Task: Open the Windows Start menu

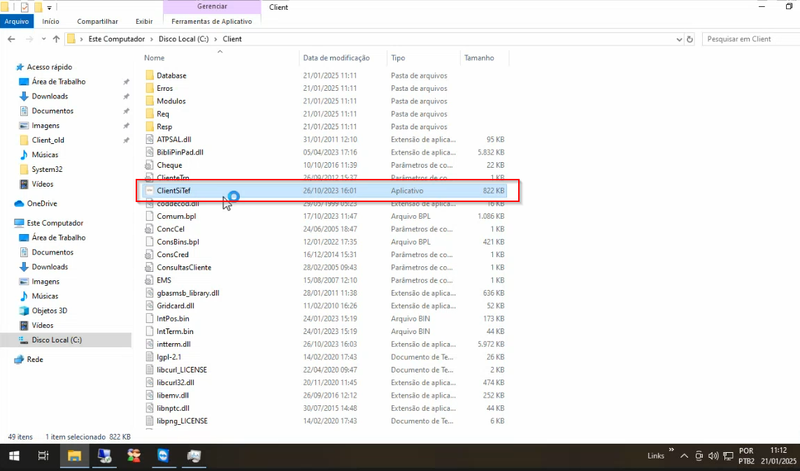Action: 14,456
